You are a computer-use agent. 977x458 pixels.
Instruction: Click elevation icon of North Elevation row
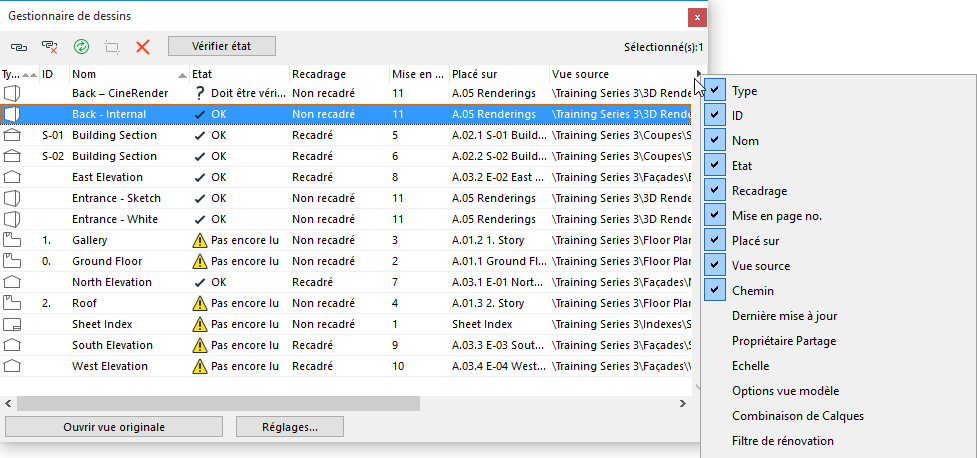tap(12, 282)
